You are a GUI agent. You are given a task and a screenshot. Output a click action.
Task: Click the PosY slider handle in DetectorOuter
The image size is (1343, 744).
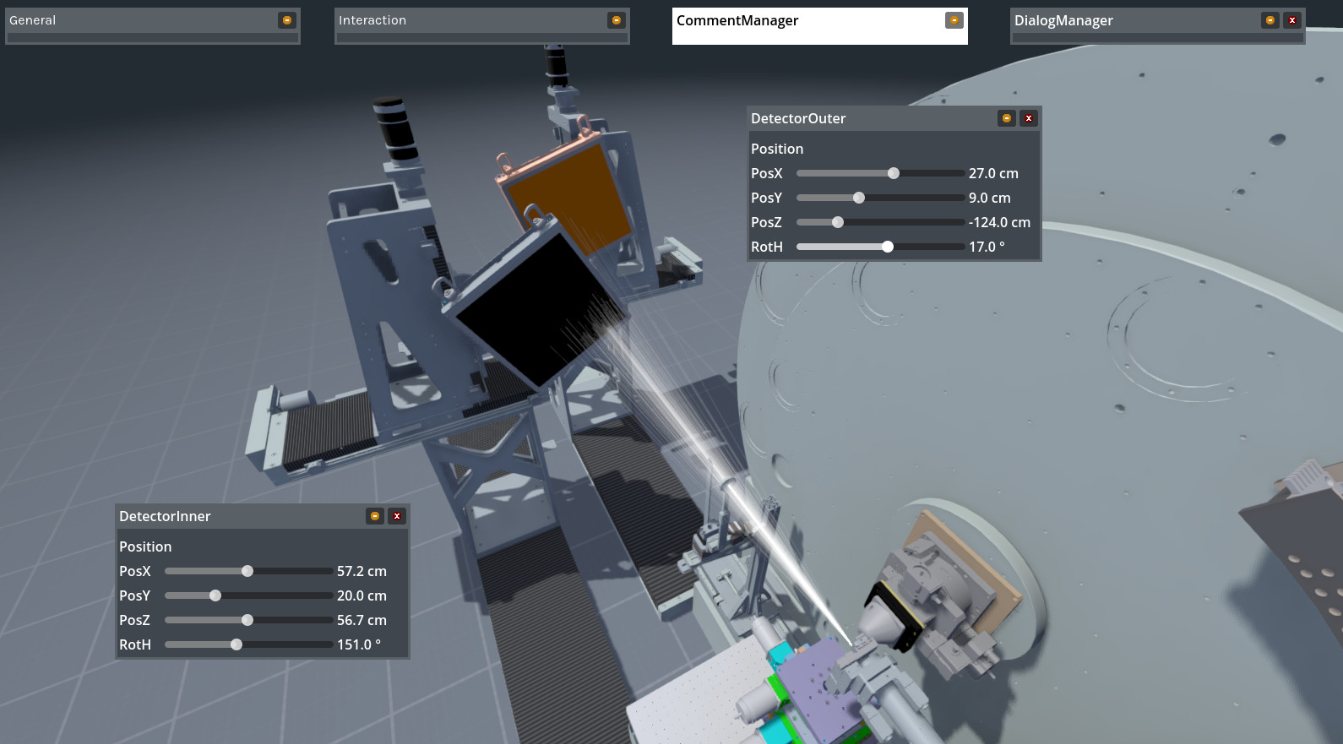[858, 198]
